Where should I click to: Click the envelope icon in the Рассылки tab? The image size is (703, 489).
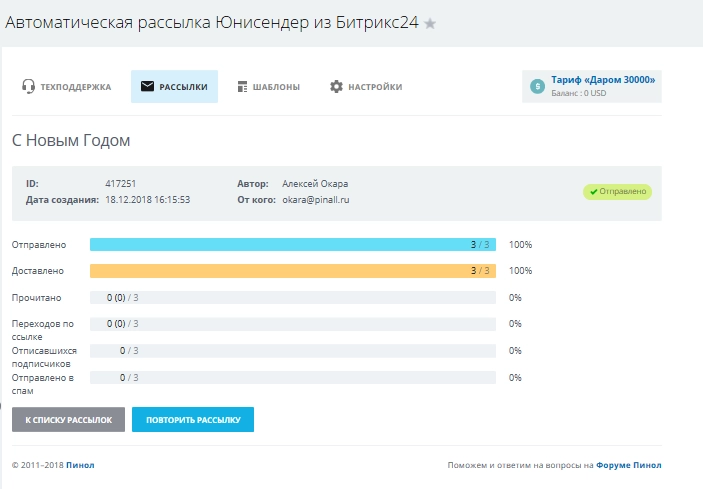point(147,87)
